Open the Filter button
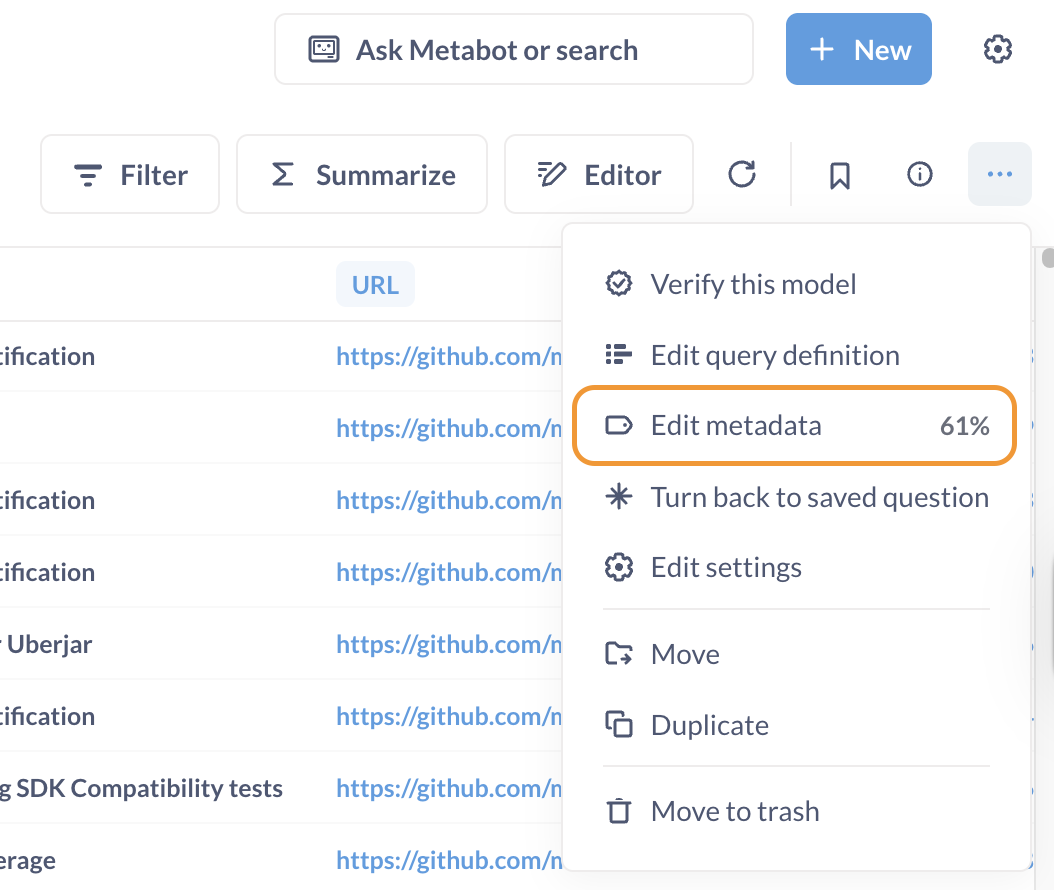The image size is (1054, 890). (x=130, y=175)
